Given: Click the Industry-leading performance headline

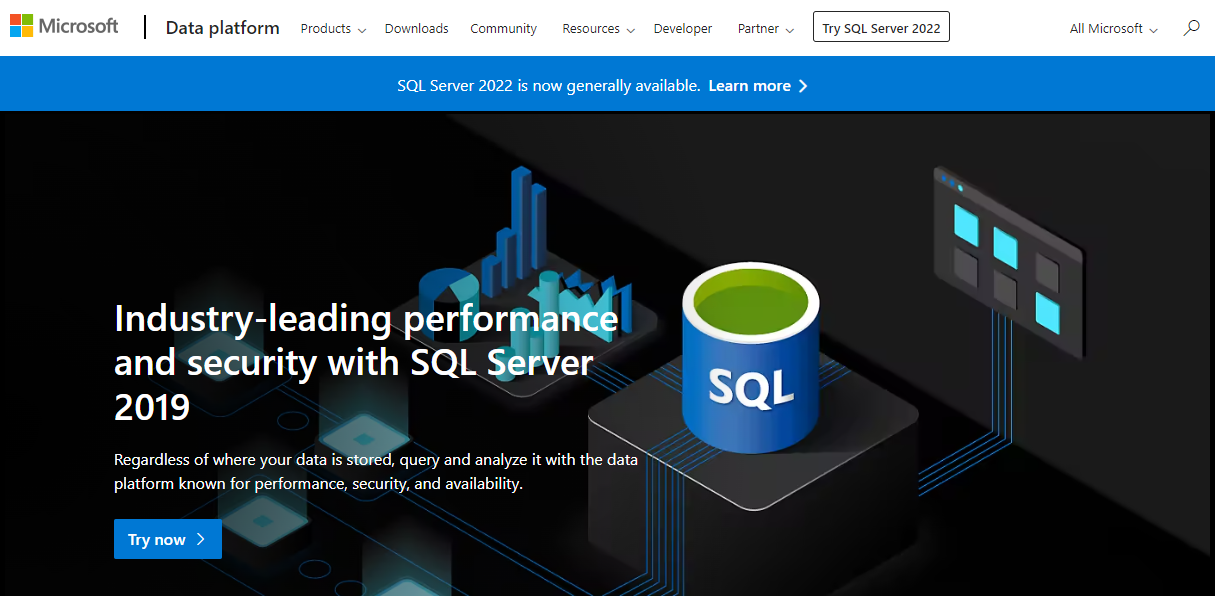Looking at the screenshot, I should [365, 361].
